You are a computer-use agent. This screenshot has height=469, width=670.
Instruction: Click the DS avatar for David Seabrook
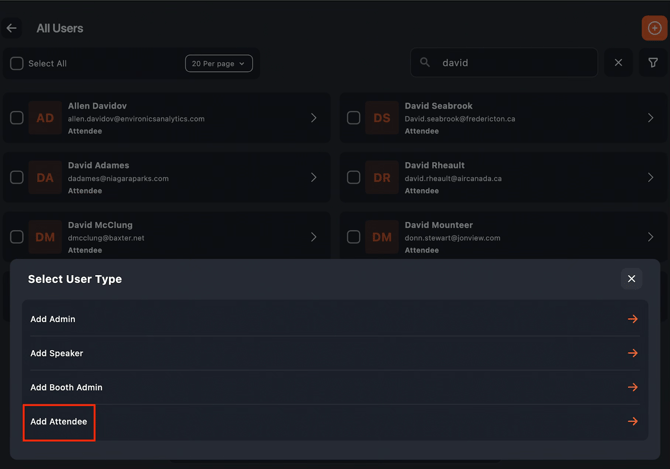[382, 118]
